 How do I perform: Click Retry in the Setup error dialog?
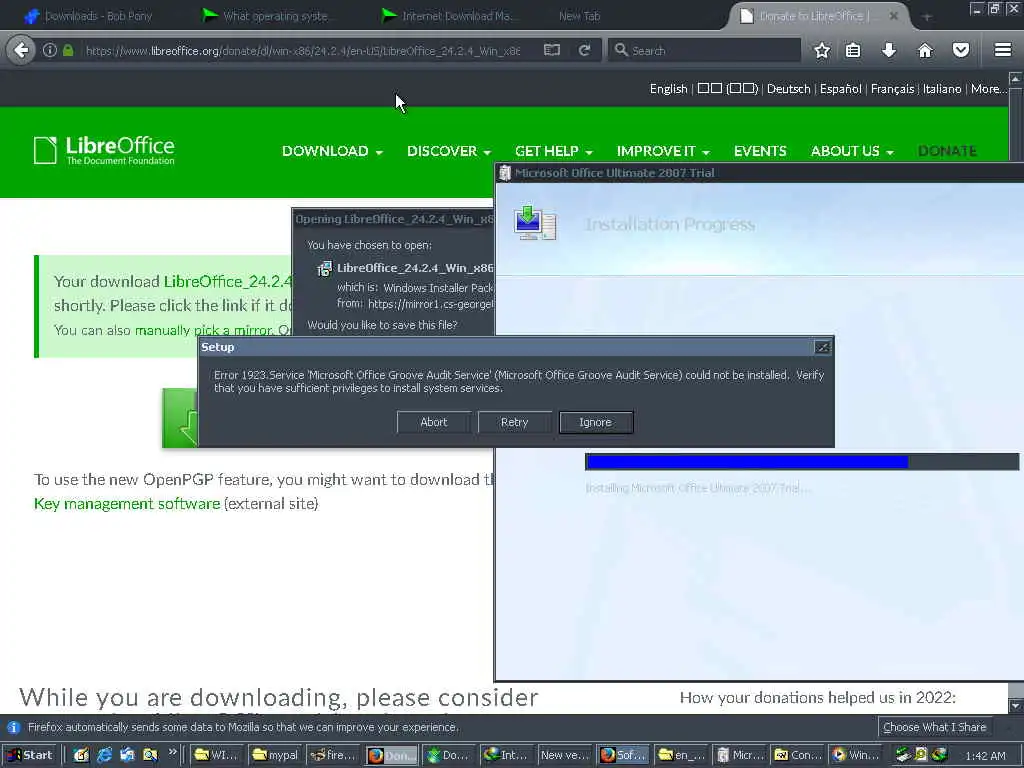(x=515, y=422)
